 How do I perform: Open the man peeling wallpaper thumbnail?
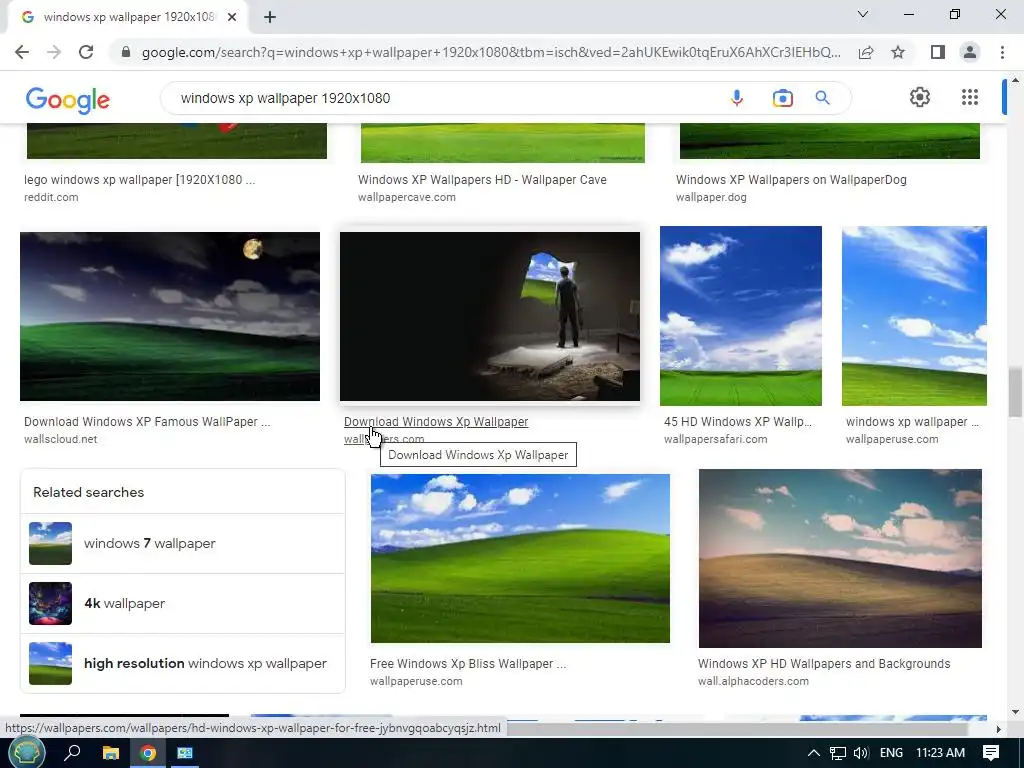pos(490,316)
